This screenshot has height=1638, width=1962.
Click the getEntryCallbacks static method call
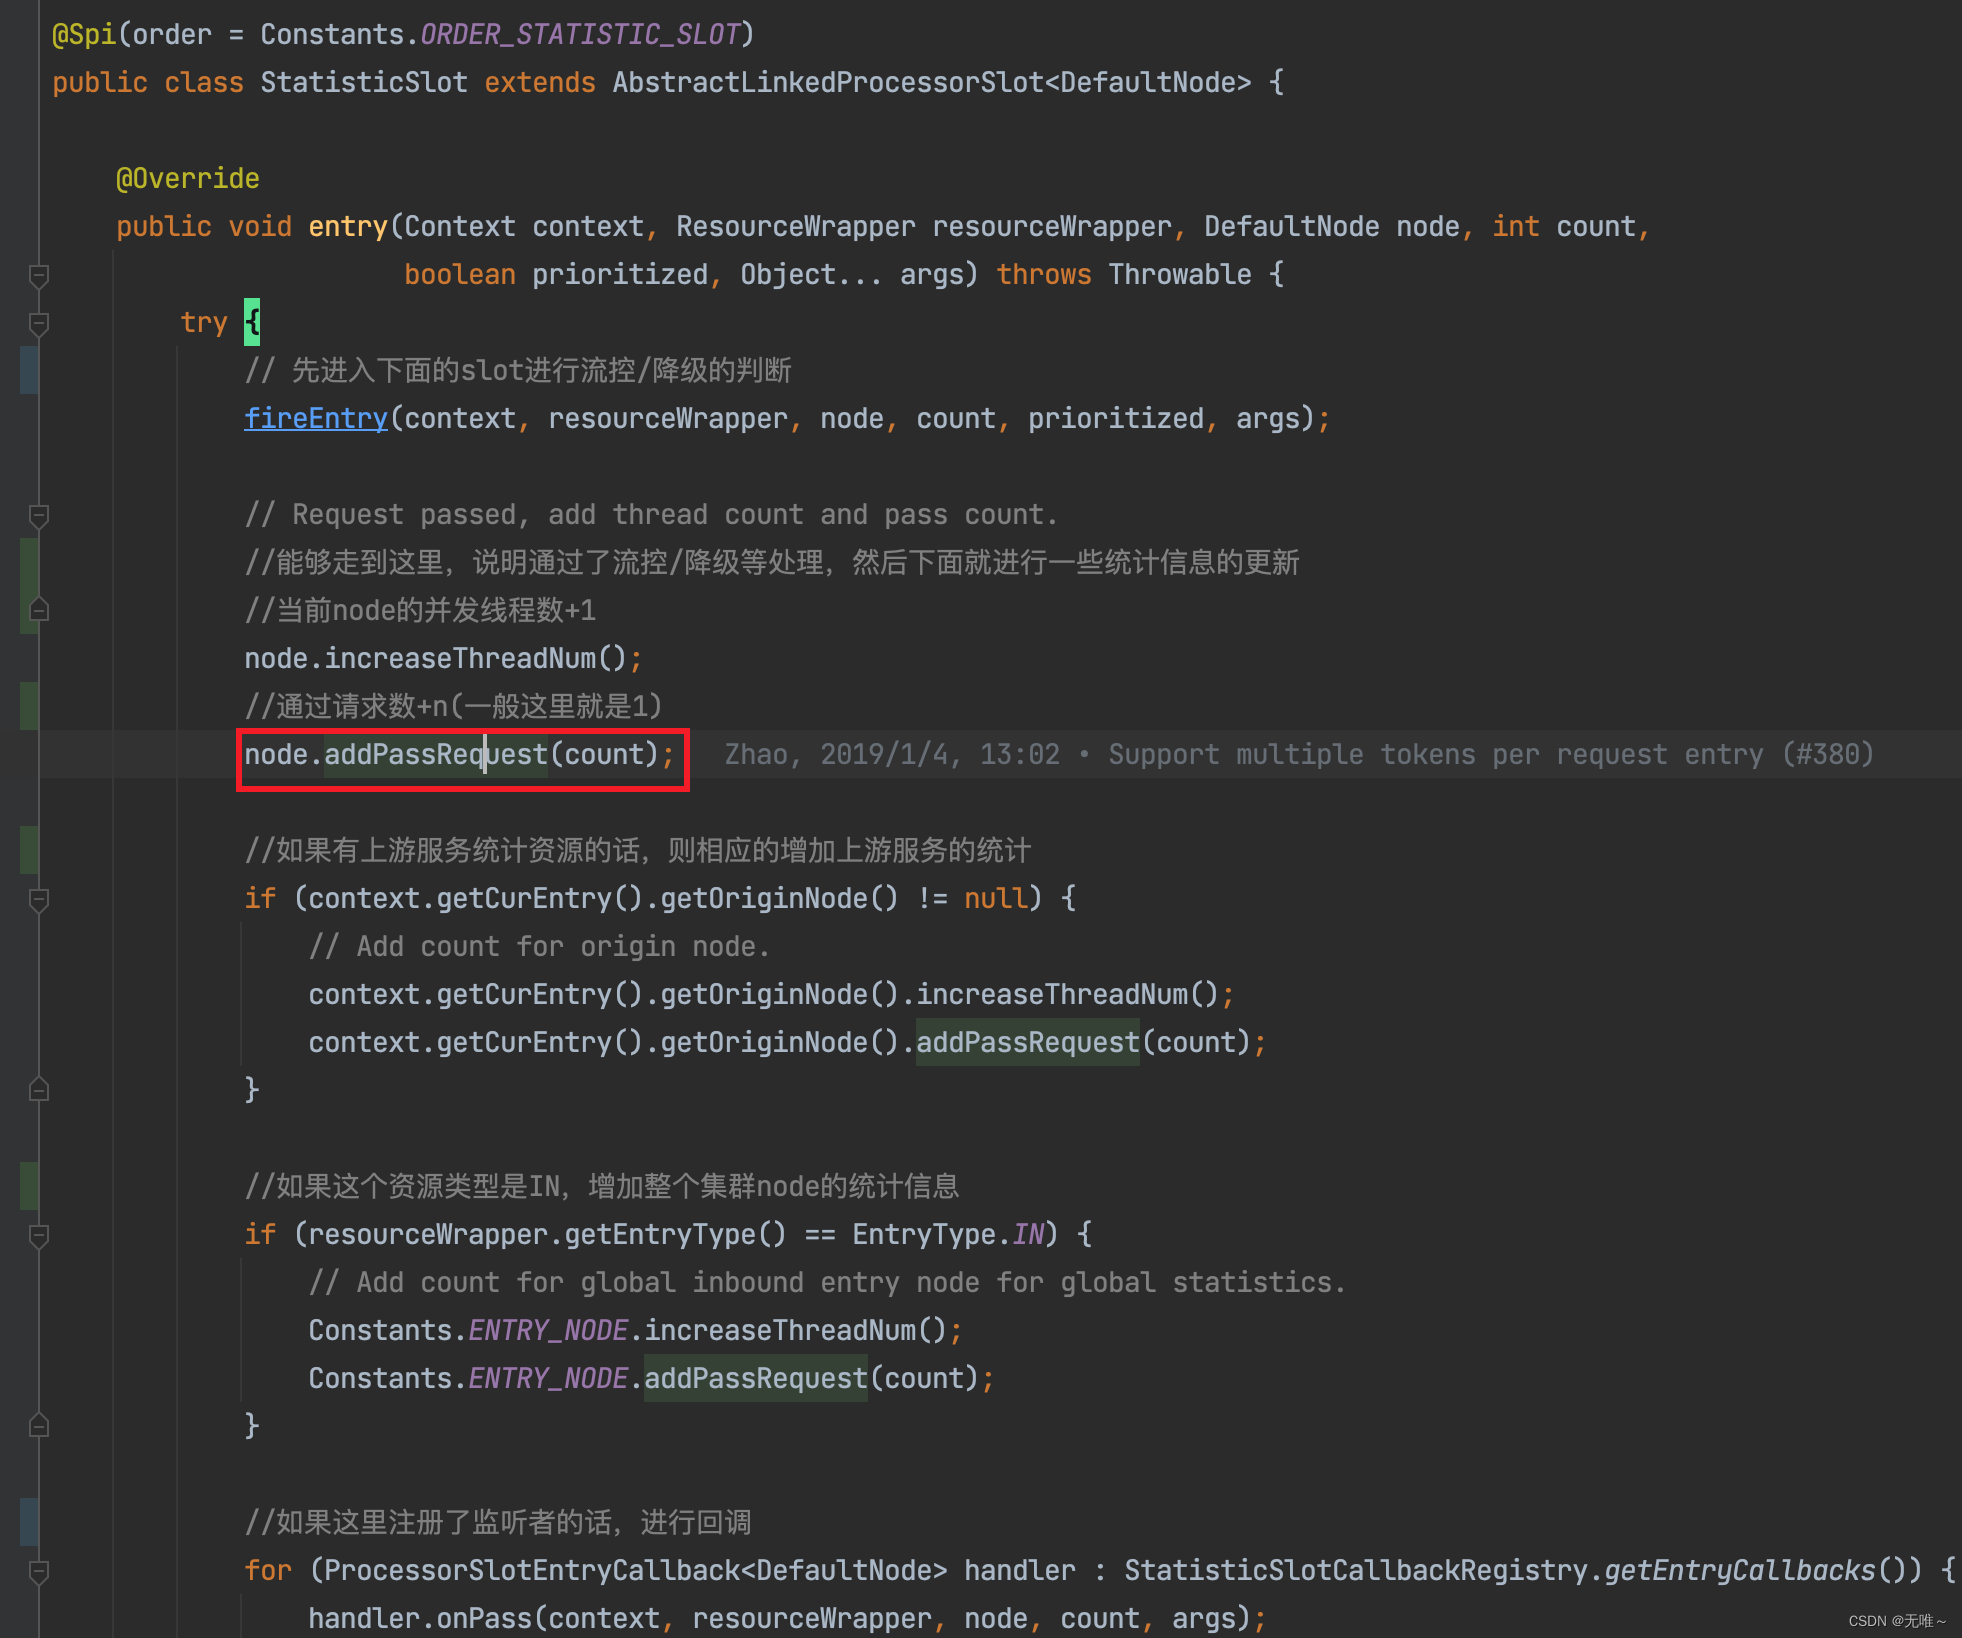[1740, 1570]
